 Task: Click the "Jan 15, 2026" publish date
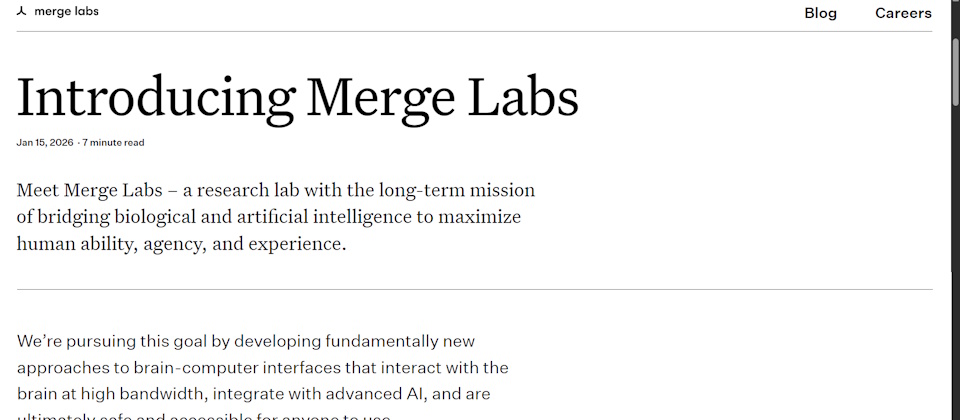click(45, 143)
